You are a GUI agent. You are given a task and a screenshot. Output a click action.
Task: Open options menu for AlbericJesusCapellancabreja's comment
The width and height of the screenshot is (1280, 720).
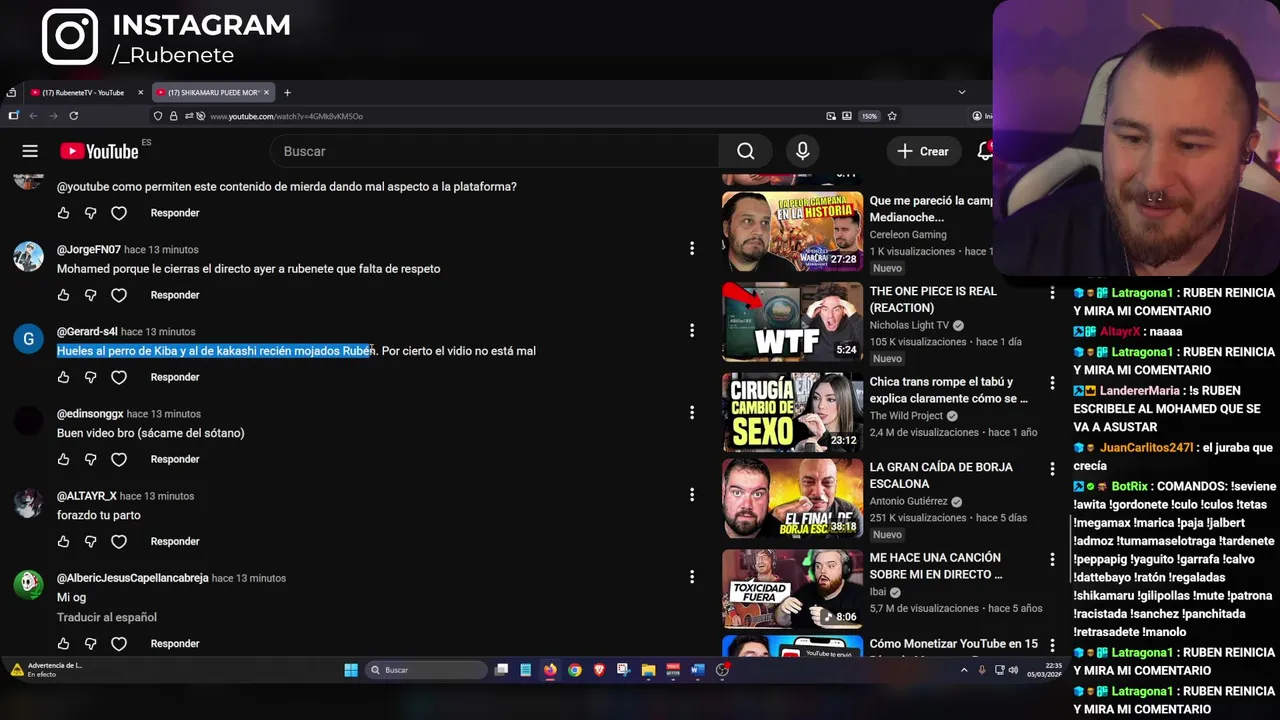[x=691, y=576]
